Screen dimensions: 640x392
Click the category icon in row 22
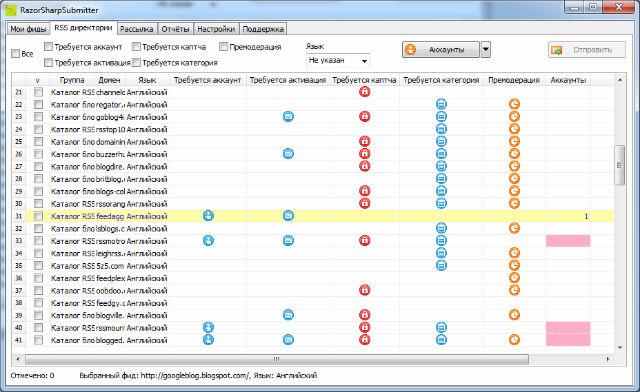441,104
